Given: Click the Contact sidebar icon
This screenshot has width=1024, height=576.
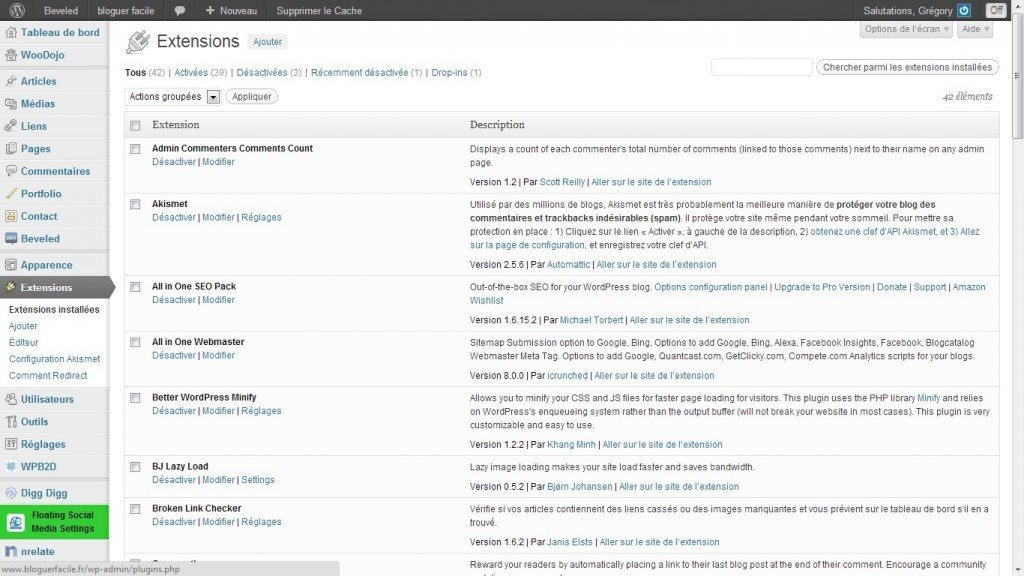Looking at the screenshot, I should tap(11, 216).
